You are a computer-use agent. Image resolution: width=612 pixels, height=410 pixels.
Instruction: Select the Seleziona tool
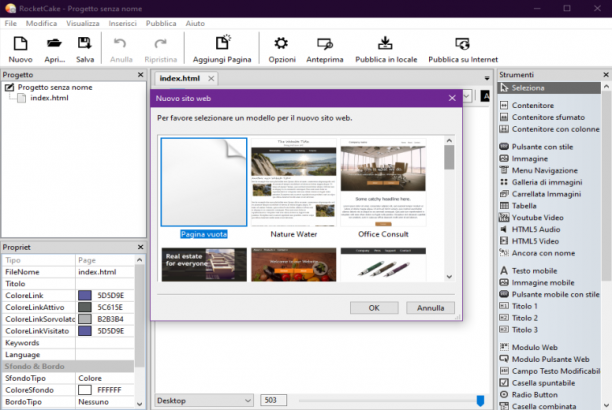(549, 88)
